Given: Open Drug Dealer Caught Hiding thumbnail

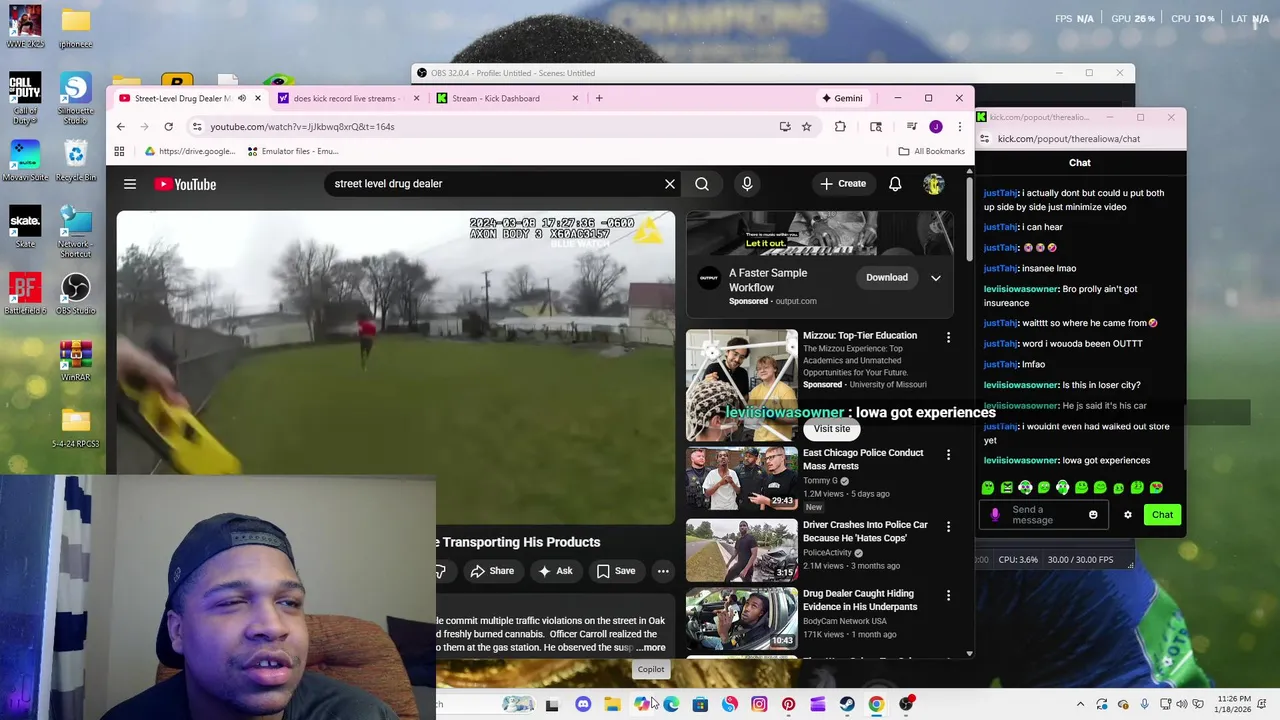Looking at the screenshot, I should [742, 618].
